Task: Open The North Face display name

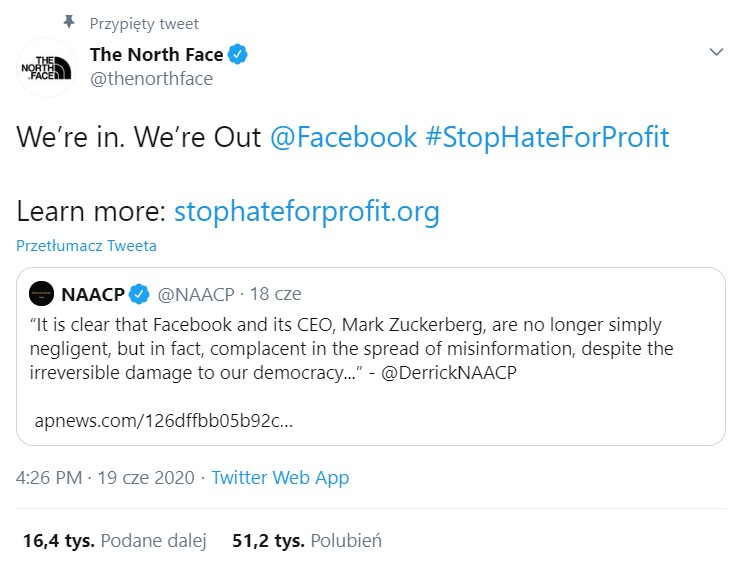Action: (155, 54)
